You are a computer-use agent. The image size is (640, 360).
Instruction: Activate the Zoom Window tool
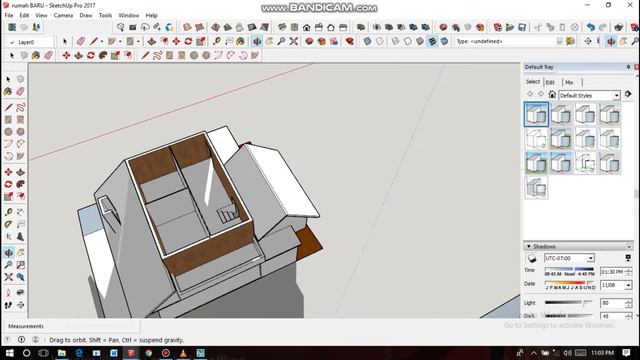tap(20, 265)
